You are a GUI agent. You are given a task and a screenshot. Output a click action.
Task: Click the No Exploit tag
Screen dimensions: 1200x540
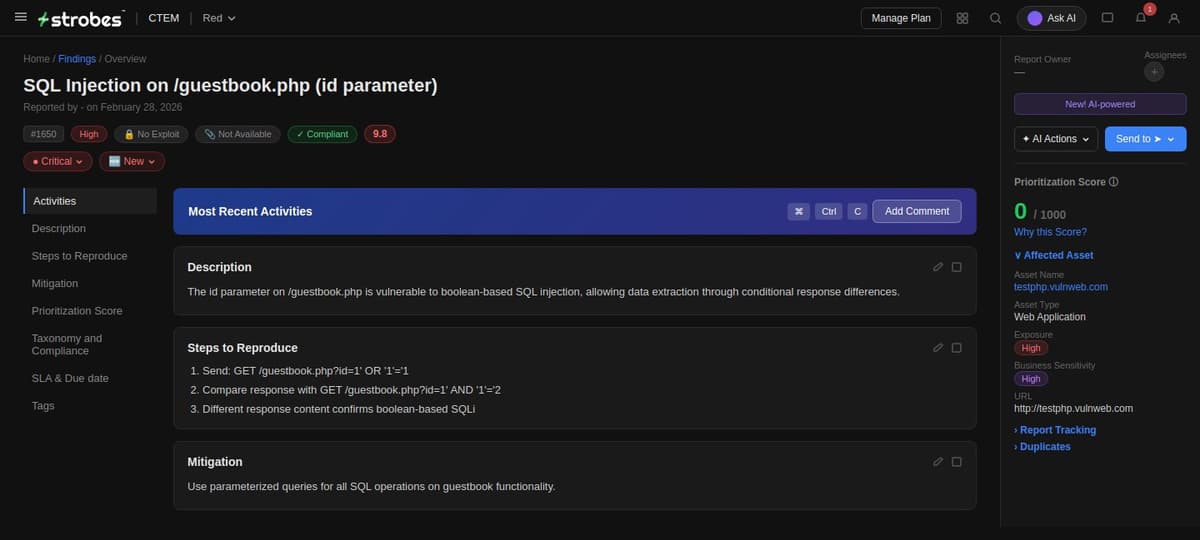151,134
